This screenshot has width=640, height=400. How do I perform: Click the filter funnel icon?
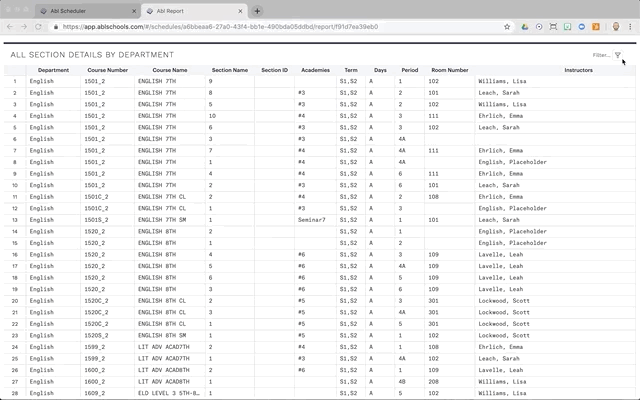tap(618, 55)
